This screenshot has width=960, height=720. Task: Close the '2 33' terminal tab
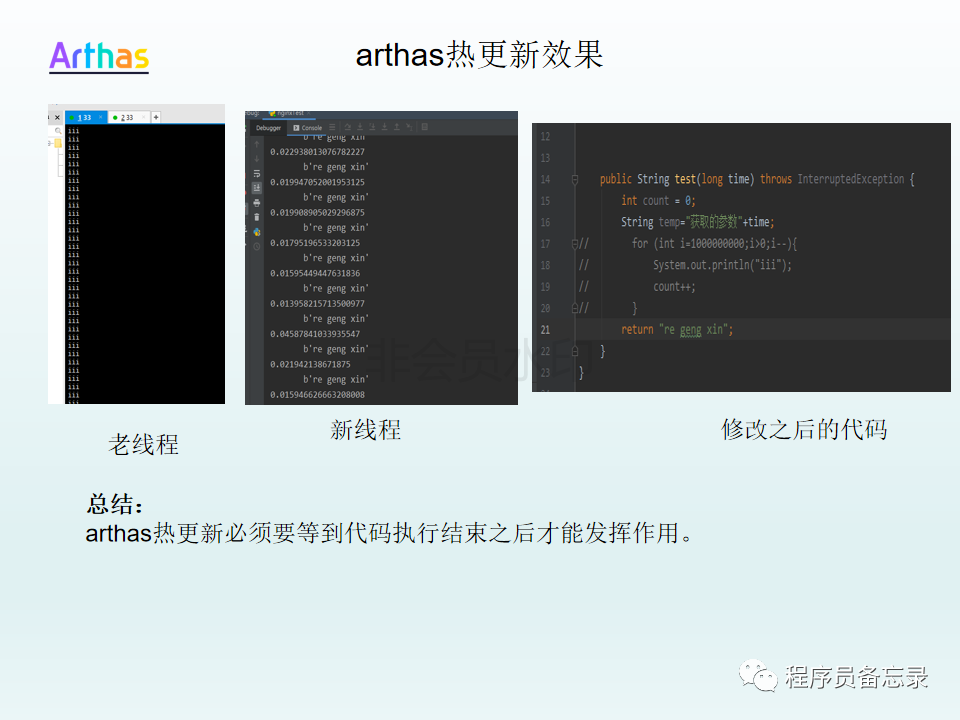click(144, 117)
